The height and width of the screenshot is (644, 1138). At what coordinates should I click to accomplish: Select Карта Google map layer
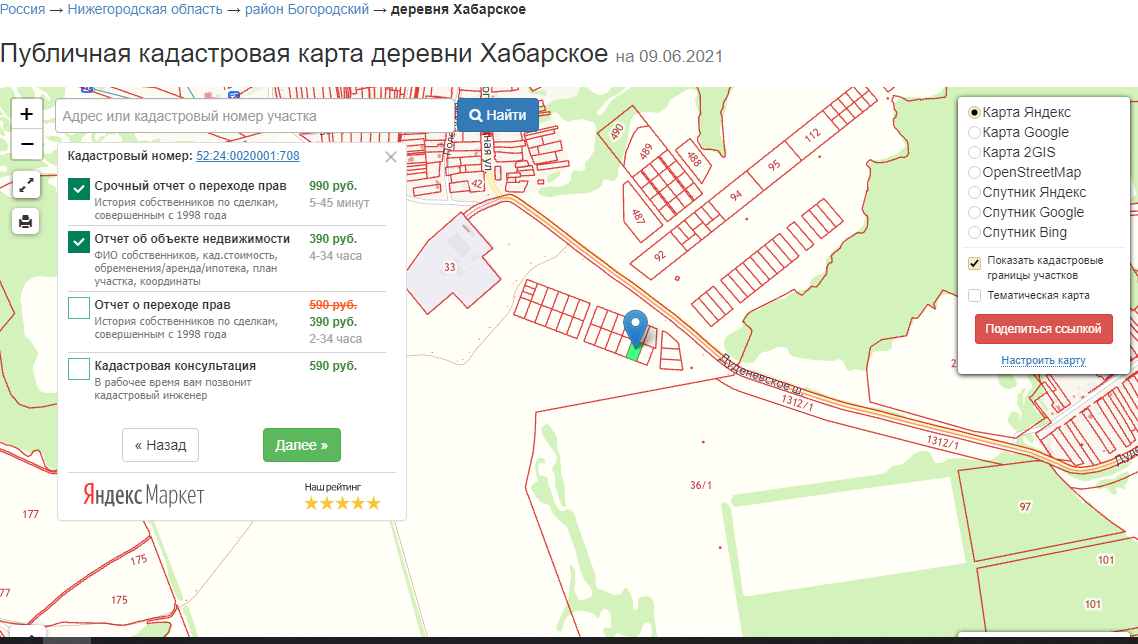[975, 132]
